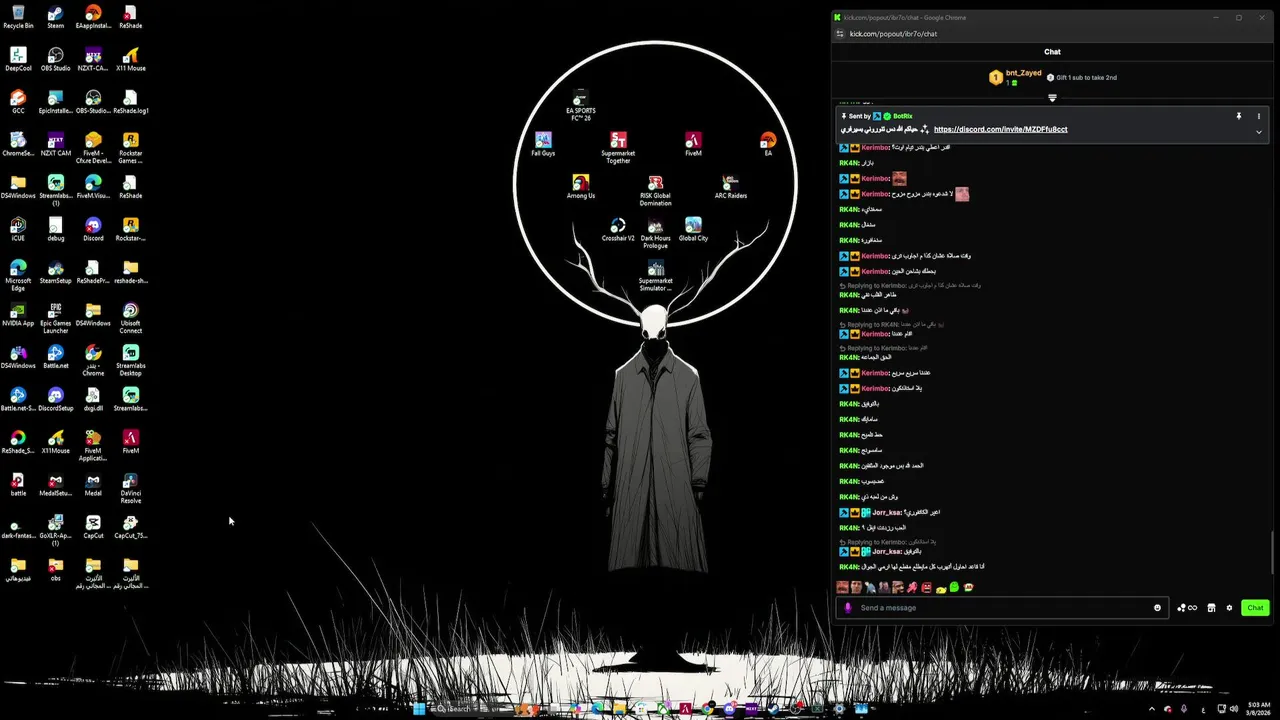Select the Supermarket Together game icon
1280x720 pixels.
(618, 147)
